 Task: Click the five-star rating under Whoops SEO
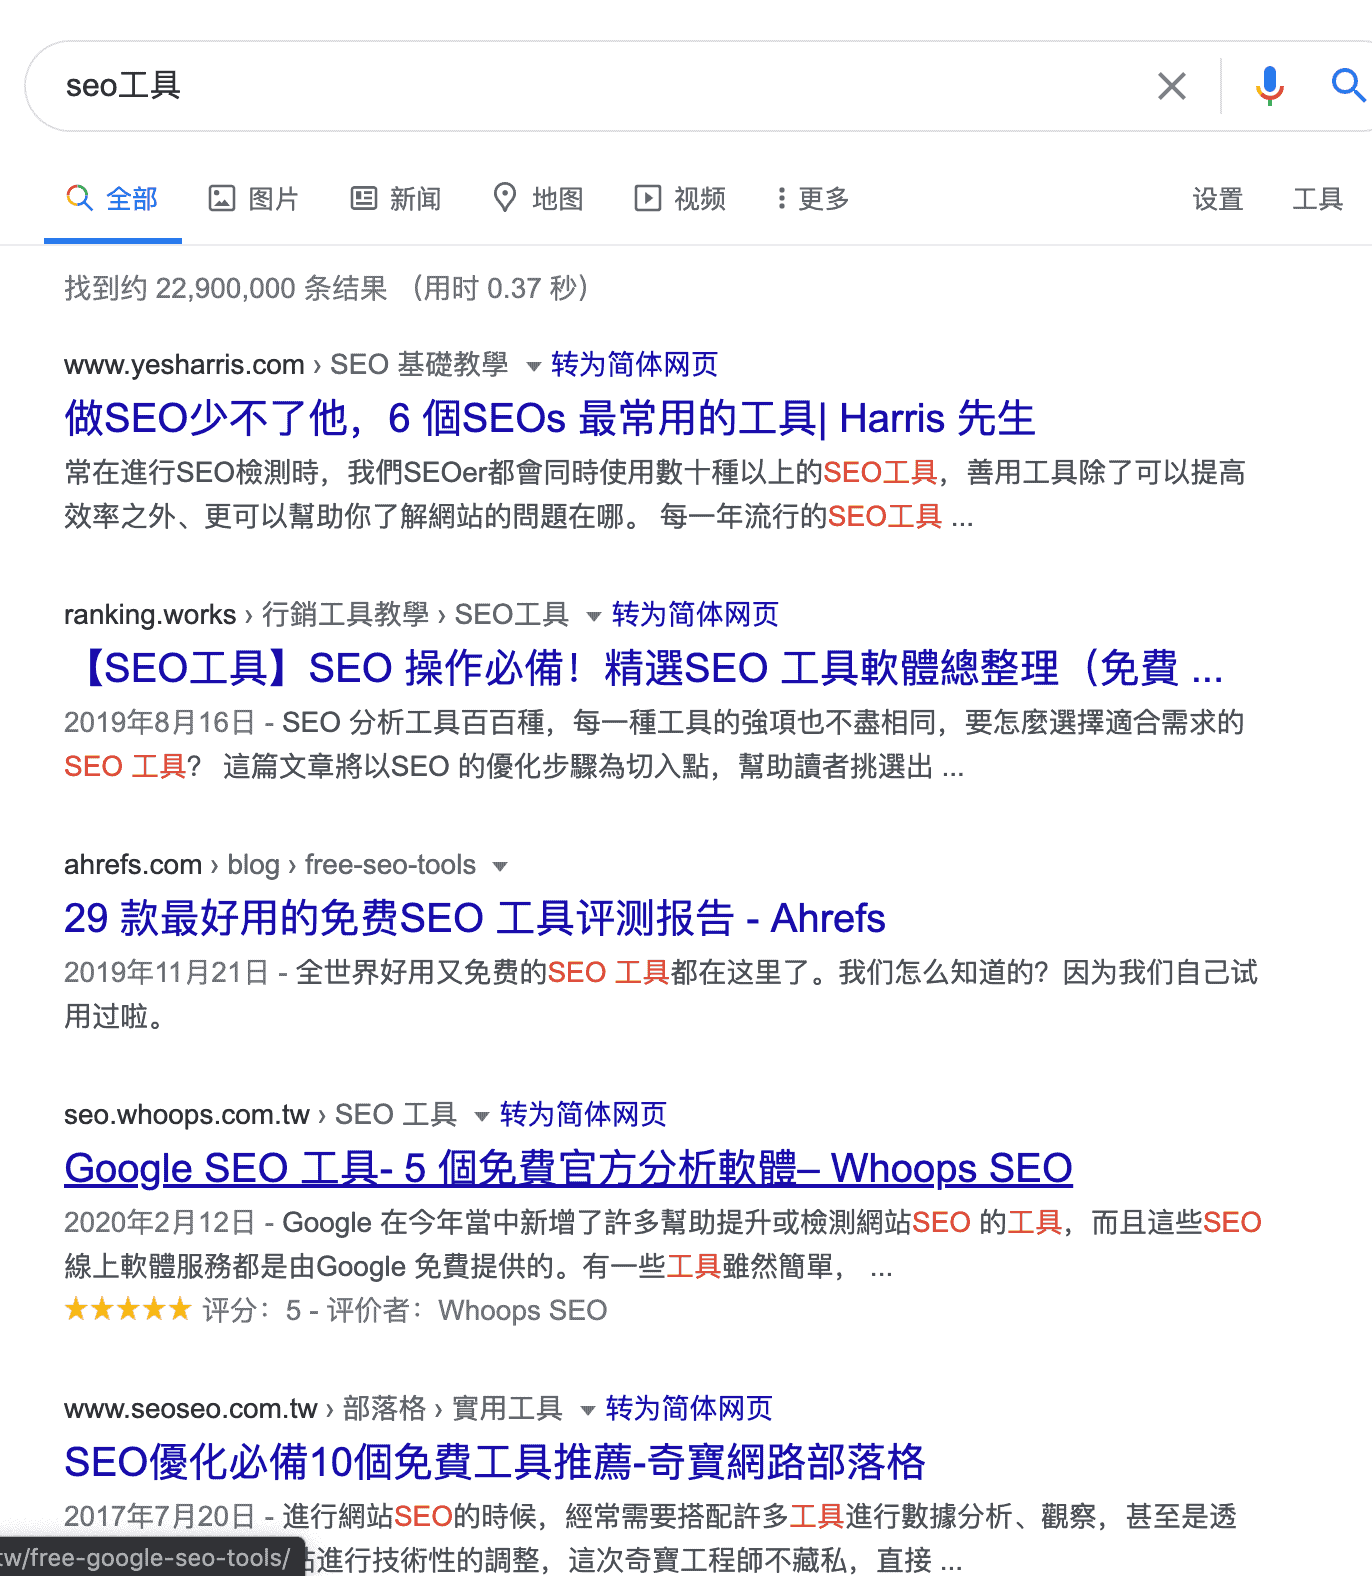coord(127,1309)
